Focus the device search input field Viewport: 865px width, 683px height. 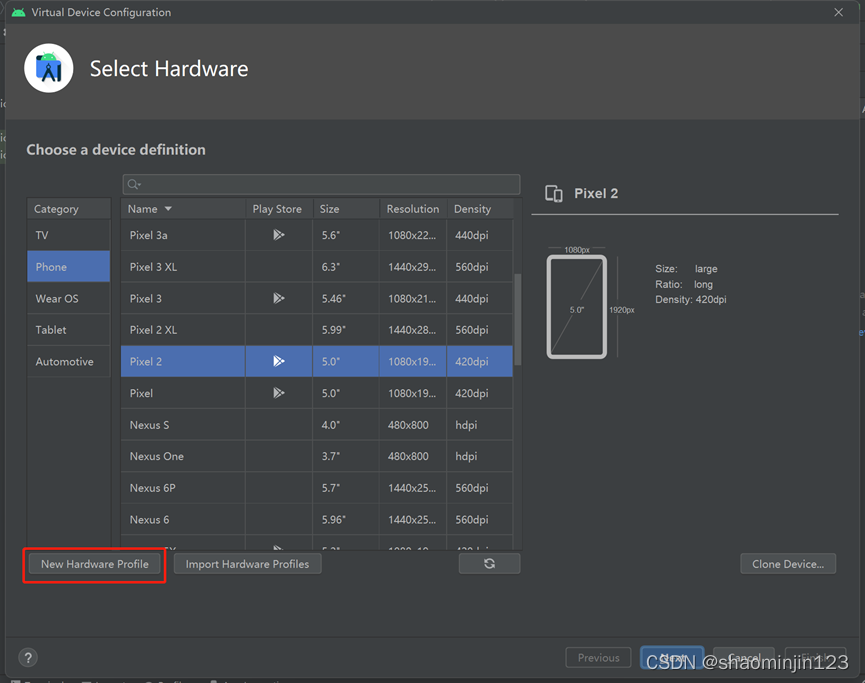tap(322, 184)
